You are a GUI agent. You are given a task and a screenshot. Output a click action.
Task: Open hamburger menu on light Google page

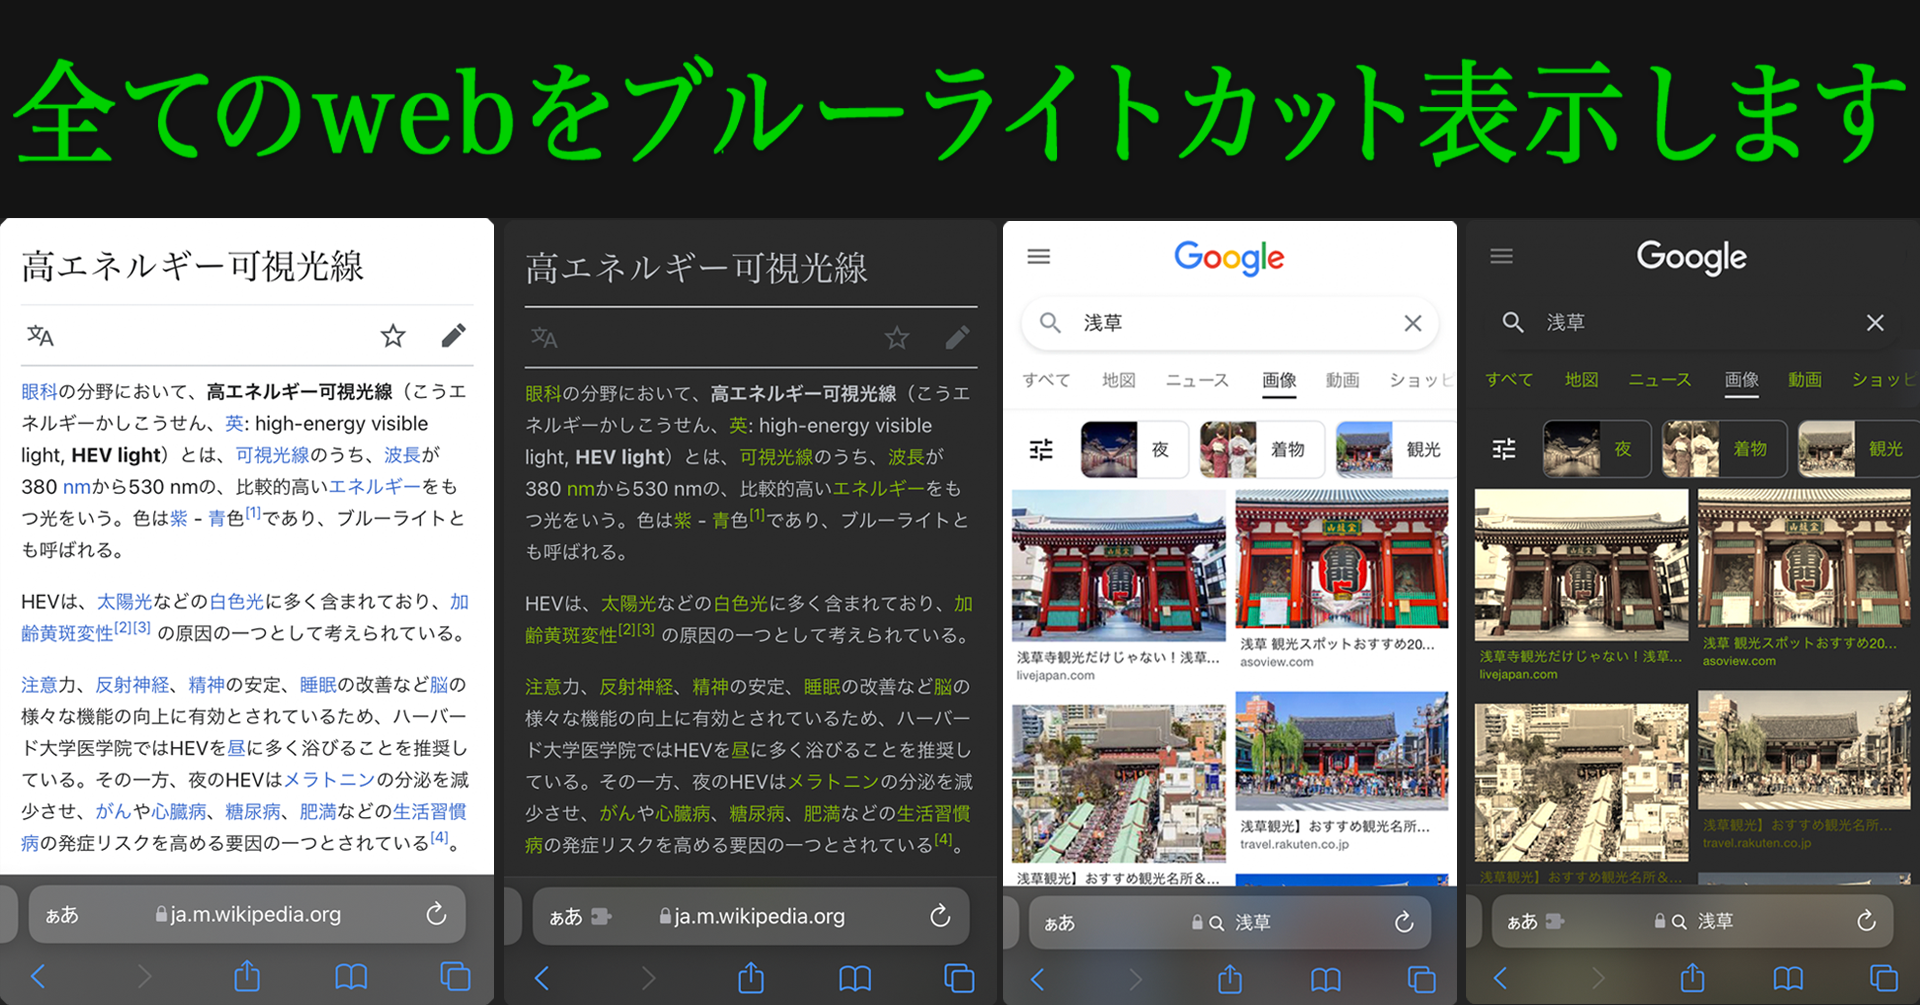pos(1039,257)
